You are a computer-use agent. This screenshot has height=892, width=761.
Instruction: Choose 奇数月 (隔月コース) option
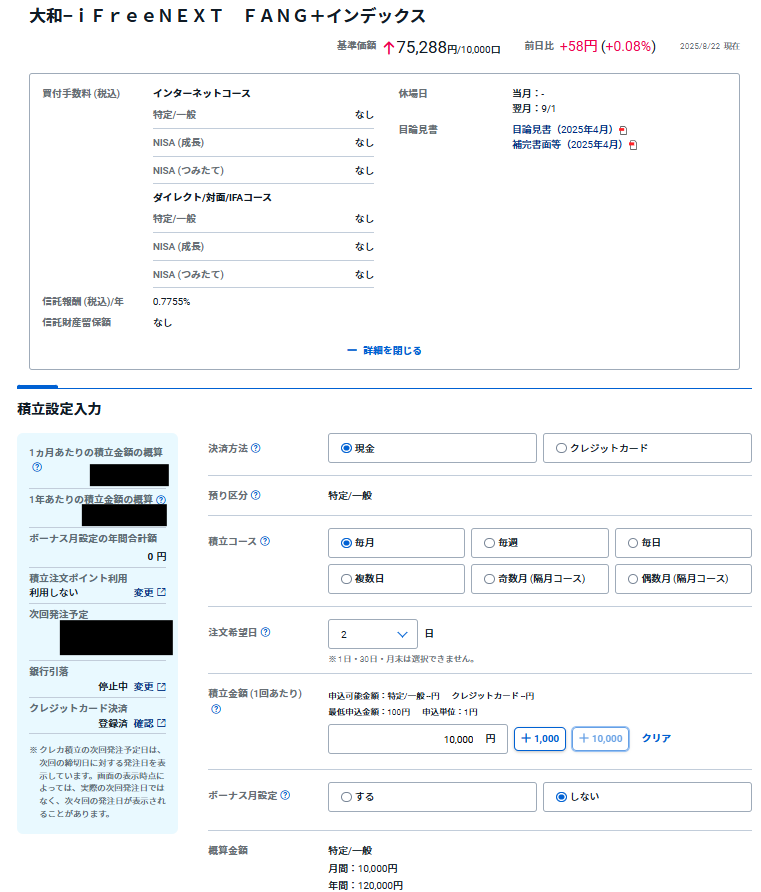coord(540,579)
